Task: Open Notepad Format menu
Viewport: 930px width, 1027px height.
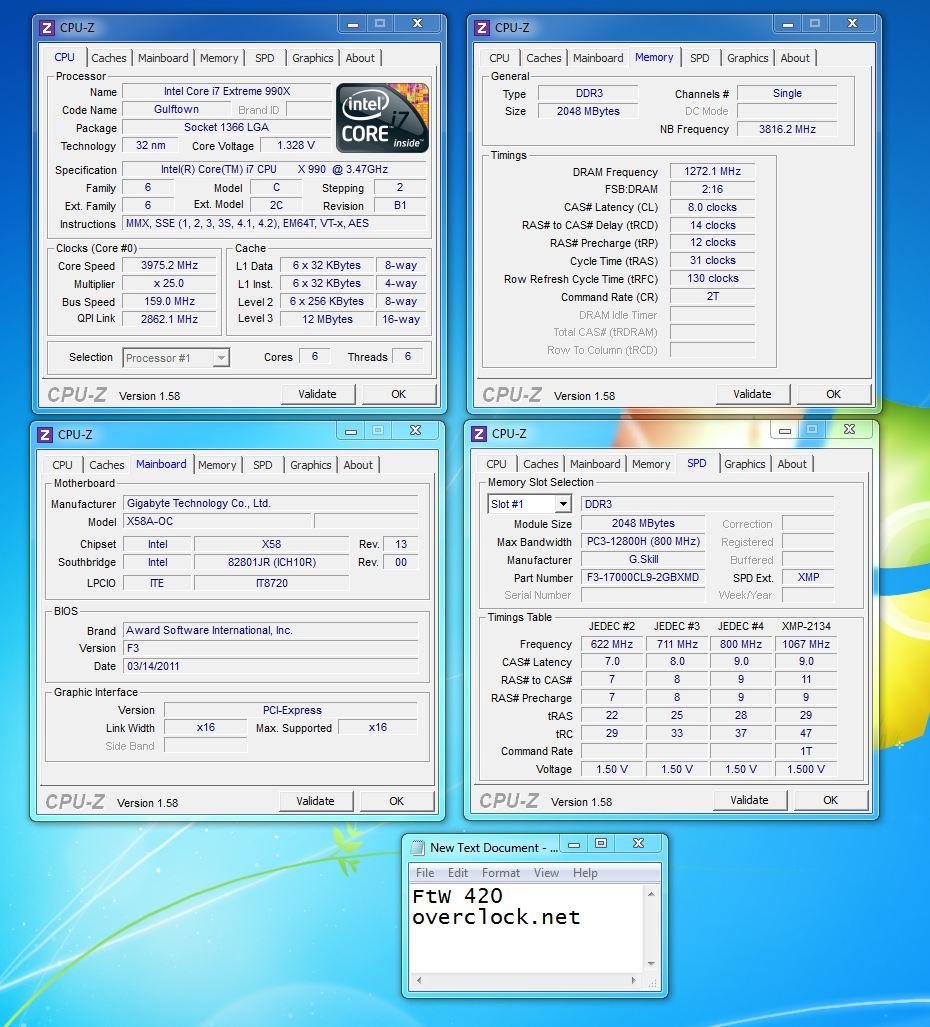Action: [x=501, y=873]
